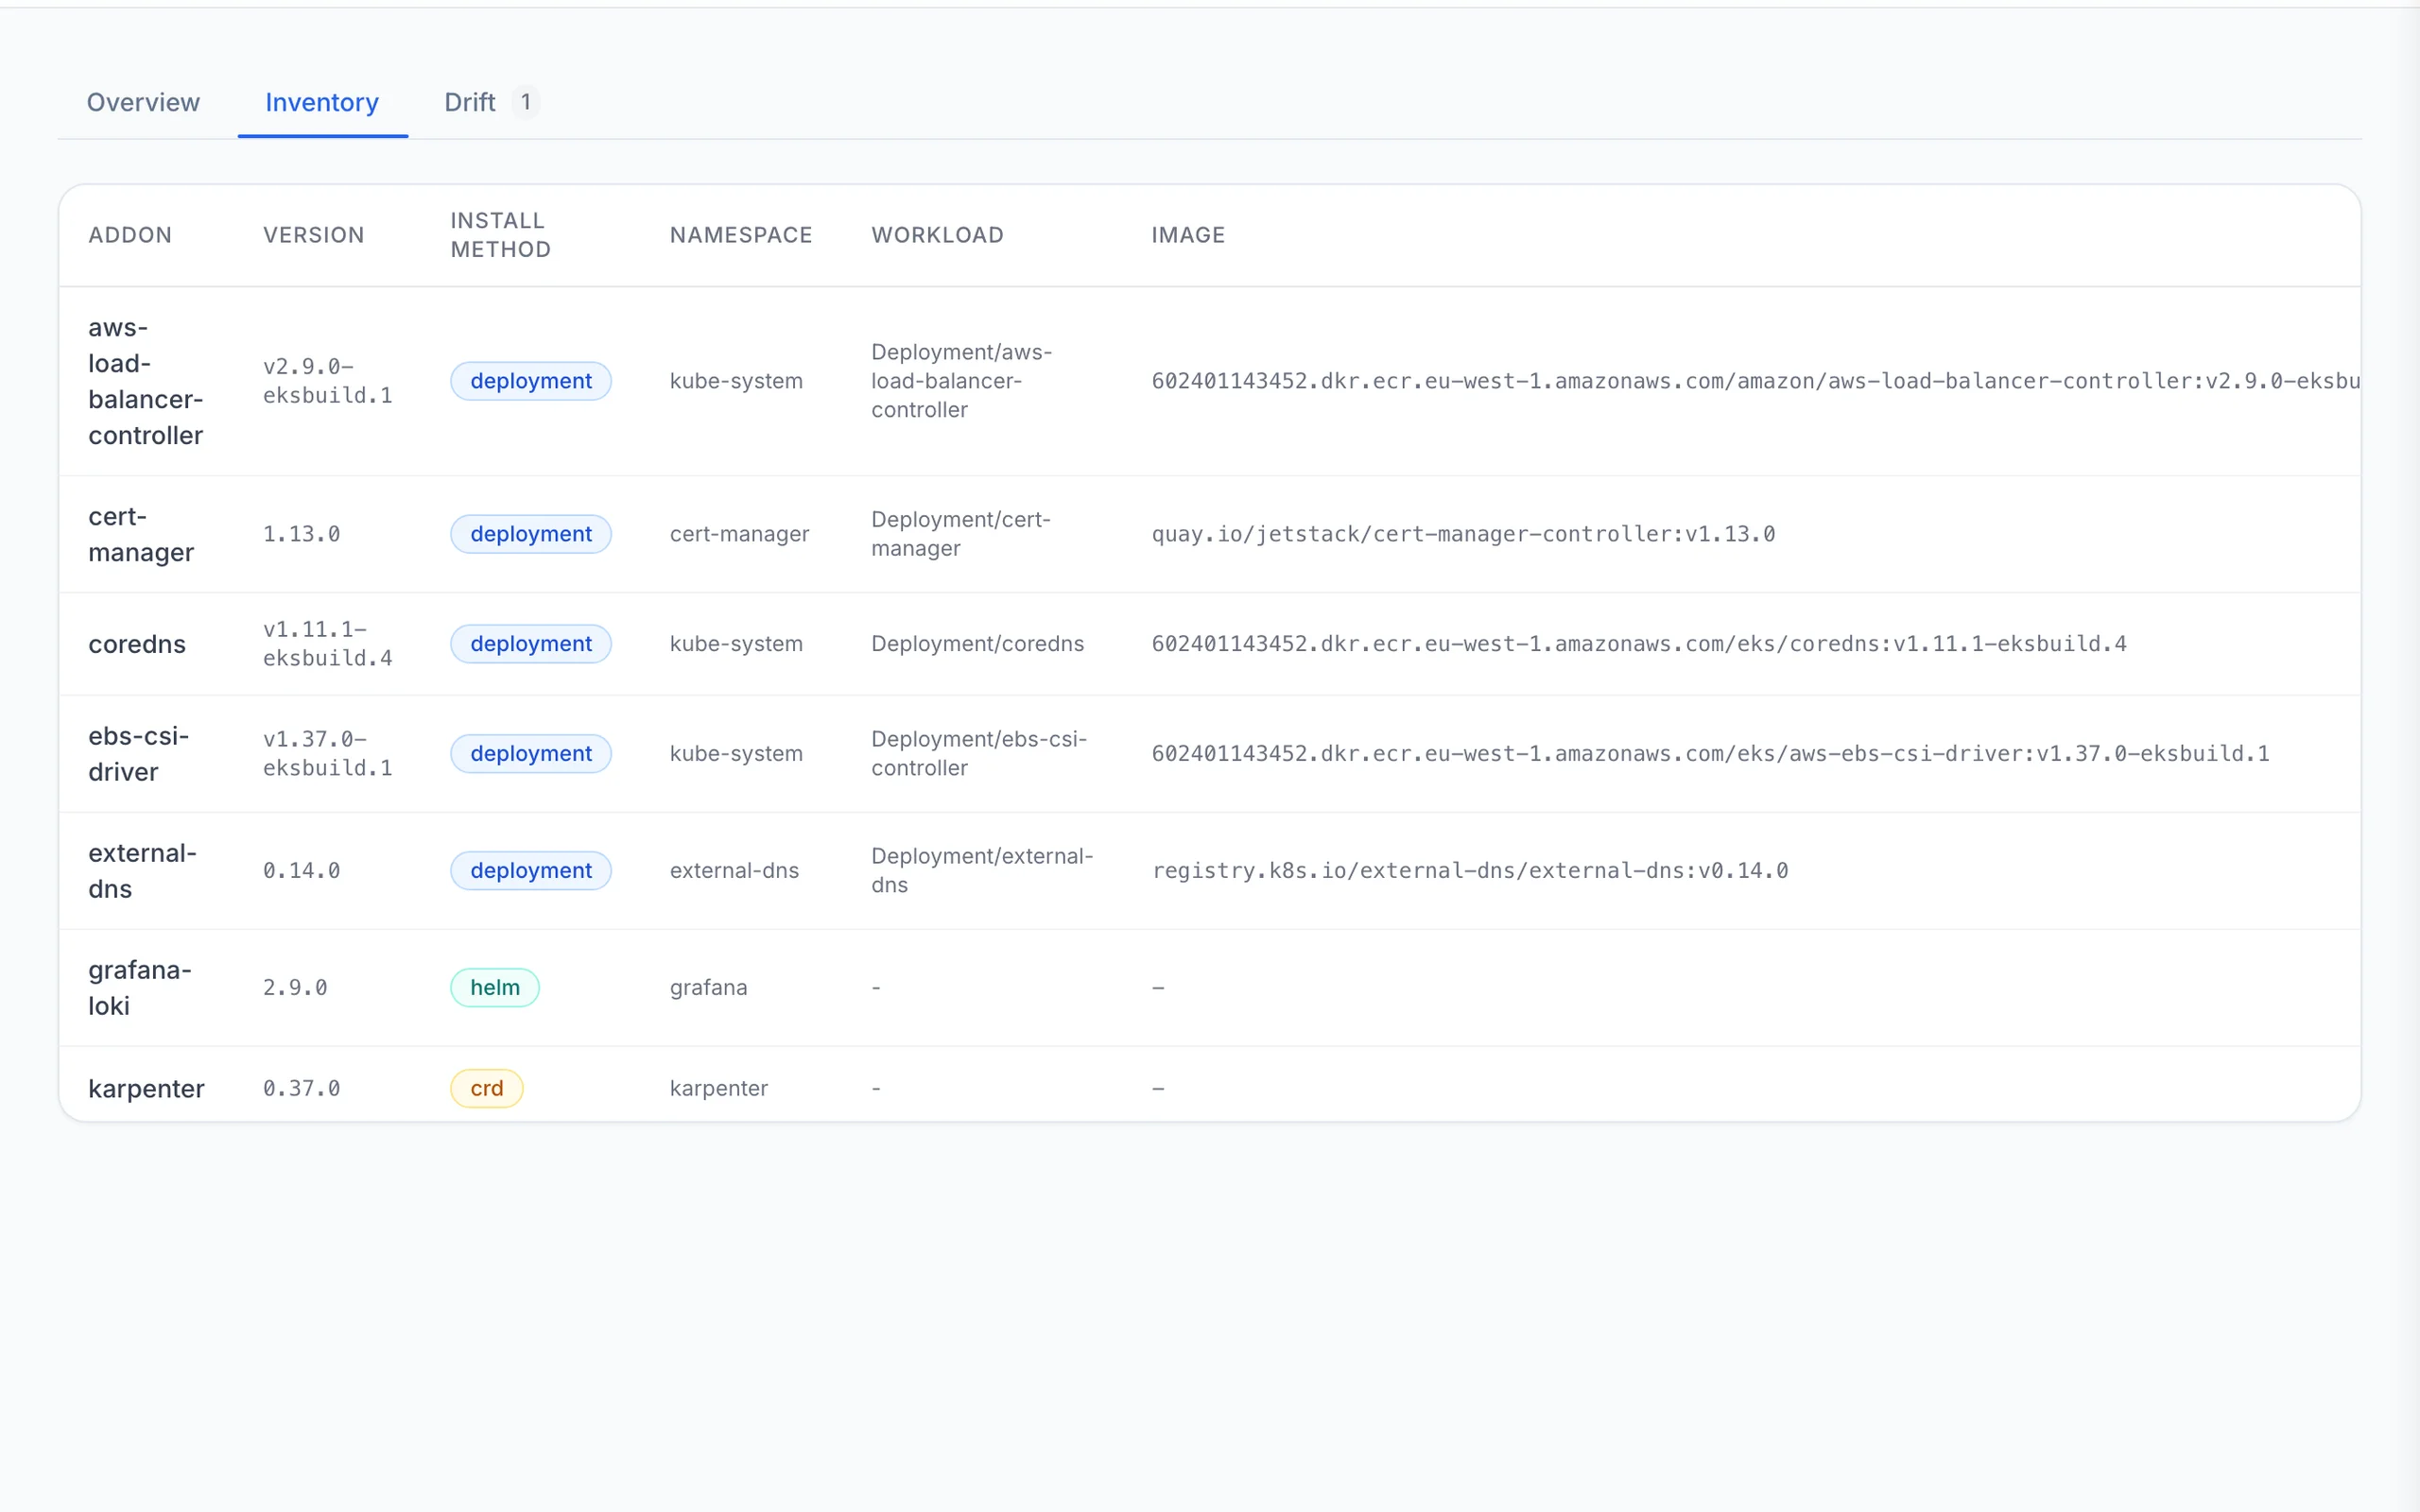The image size is (2420, 1512).
Task: Click the NAMESPACE column header
Action: coord(740,235)
